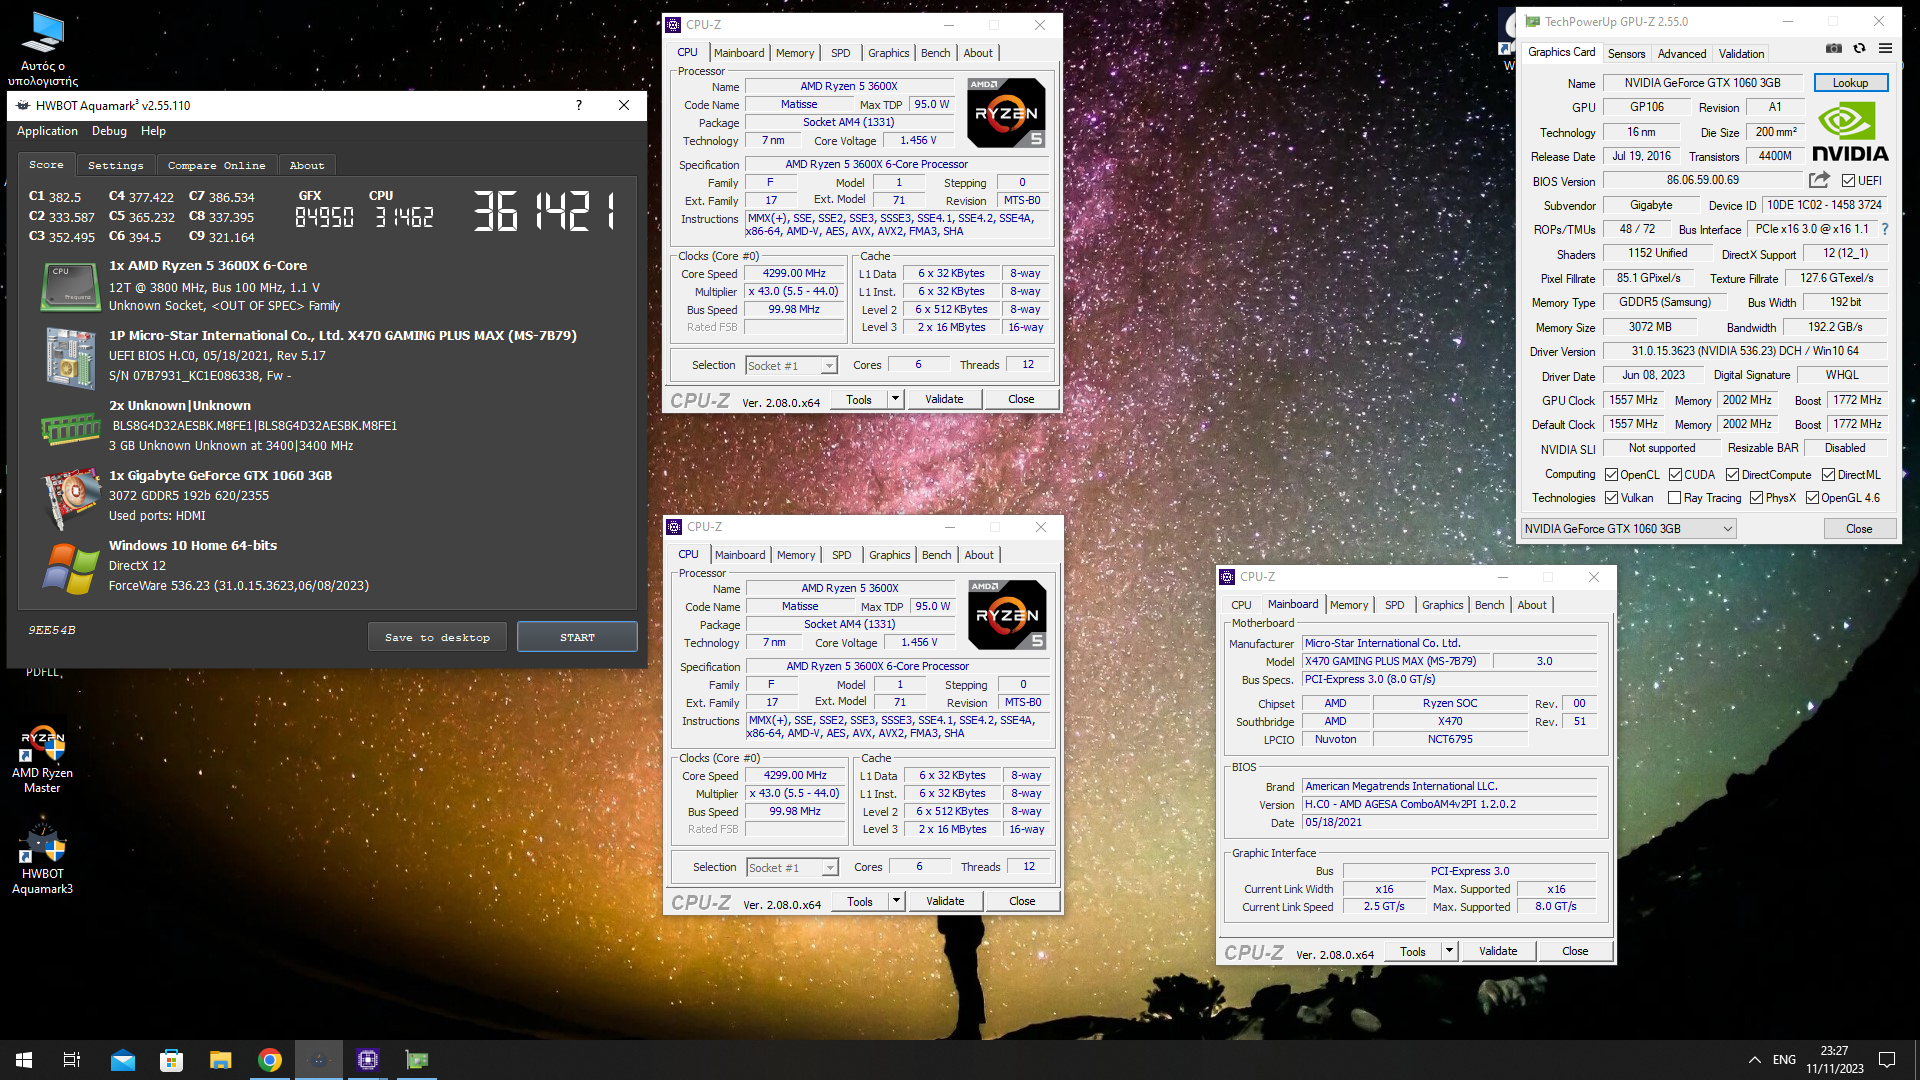Image resolution: width=1920 pixels, height=1080 pixels.
Task: Click Validate in upper CPU-Z window
Action: [944, 399]
